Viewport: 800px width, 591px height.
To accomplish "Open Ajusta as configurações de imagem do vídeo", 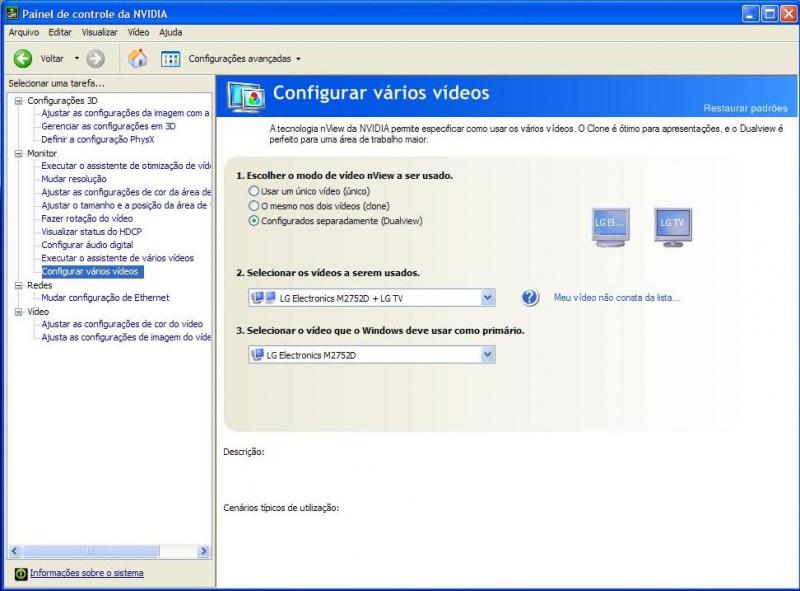I will click(x=126, y=337).
